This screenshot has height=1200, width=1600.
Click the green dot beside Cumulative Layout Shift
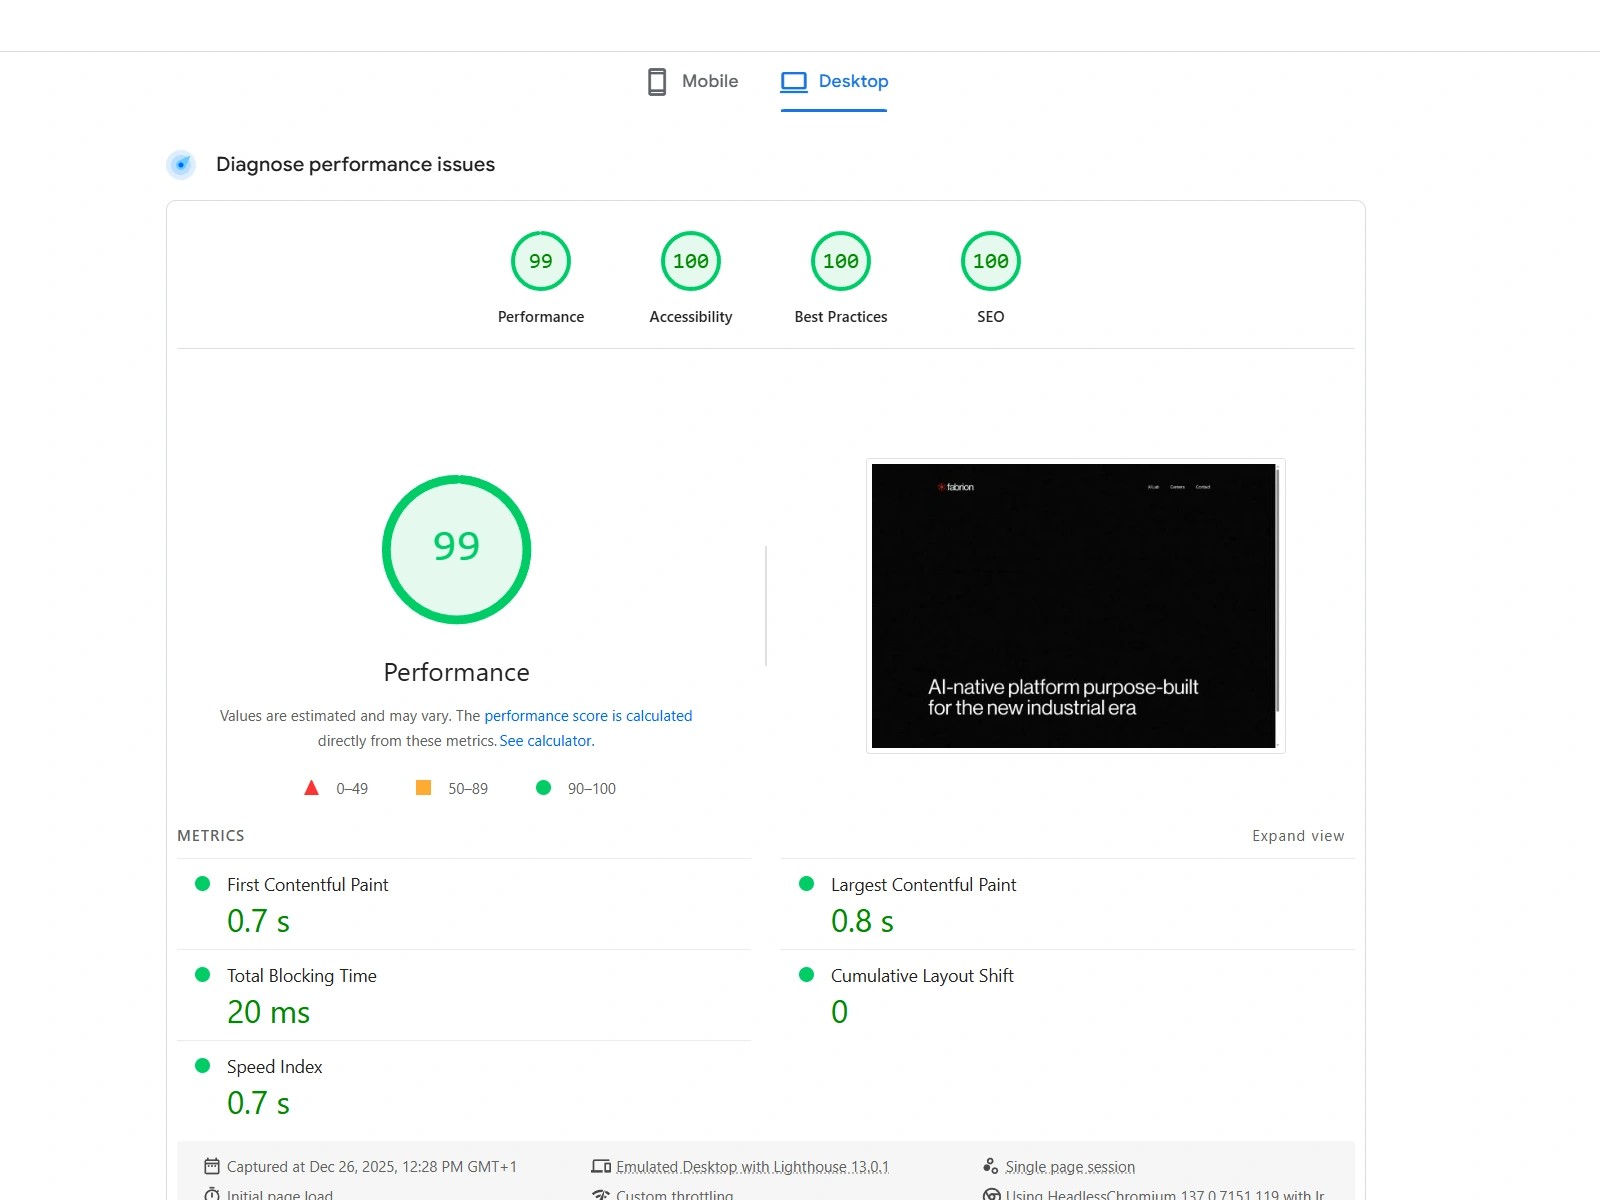point(806,975)
